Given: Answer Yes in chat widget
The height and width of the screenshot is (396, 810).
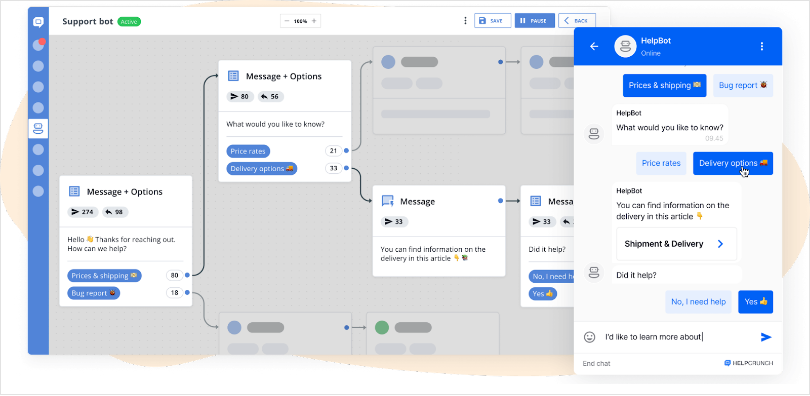Looking at the screenshot, I should click(755, 302).
